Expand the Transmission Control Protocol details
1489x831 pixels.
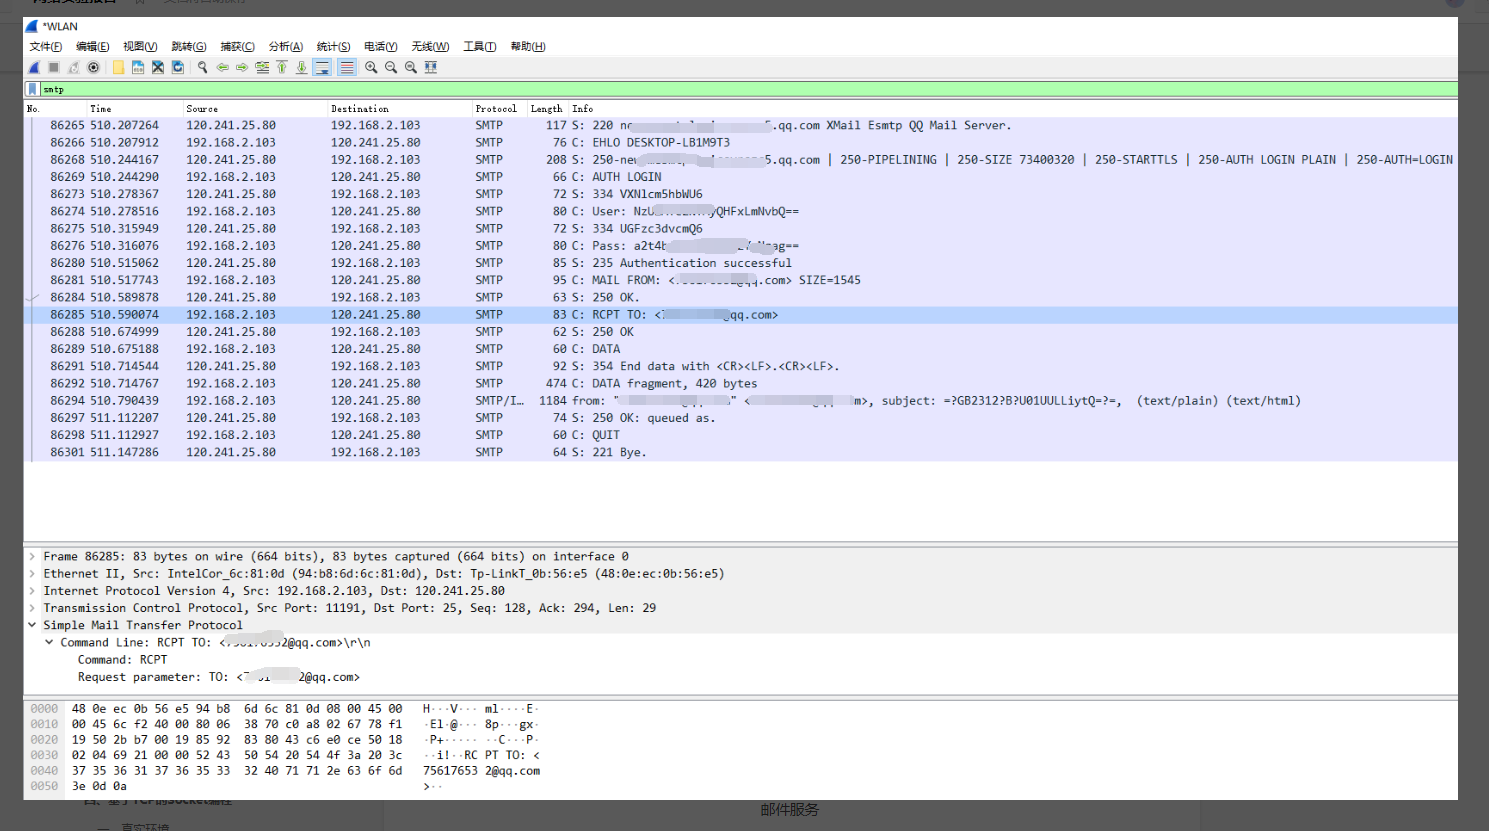[x=31, y=607]
